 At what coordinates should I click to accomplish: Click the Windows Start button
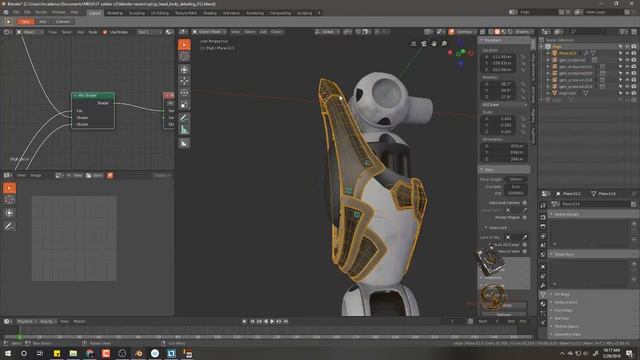coord(7,353)
